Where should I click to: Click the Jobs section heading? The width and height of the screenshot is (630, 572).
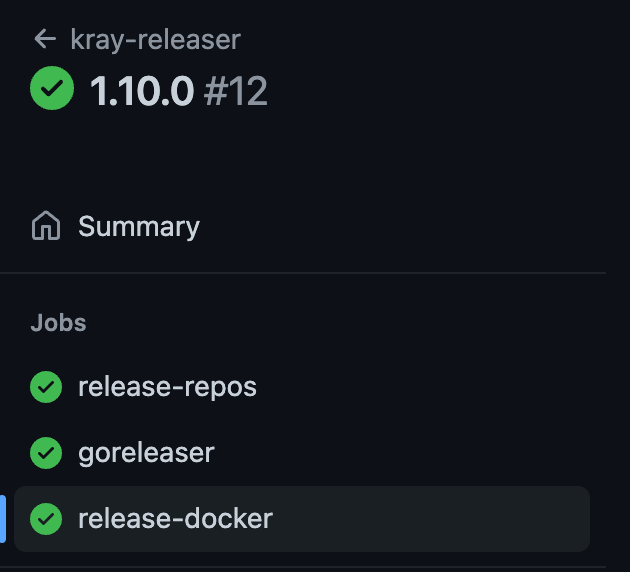point(59,323)
